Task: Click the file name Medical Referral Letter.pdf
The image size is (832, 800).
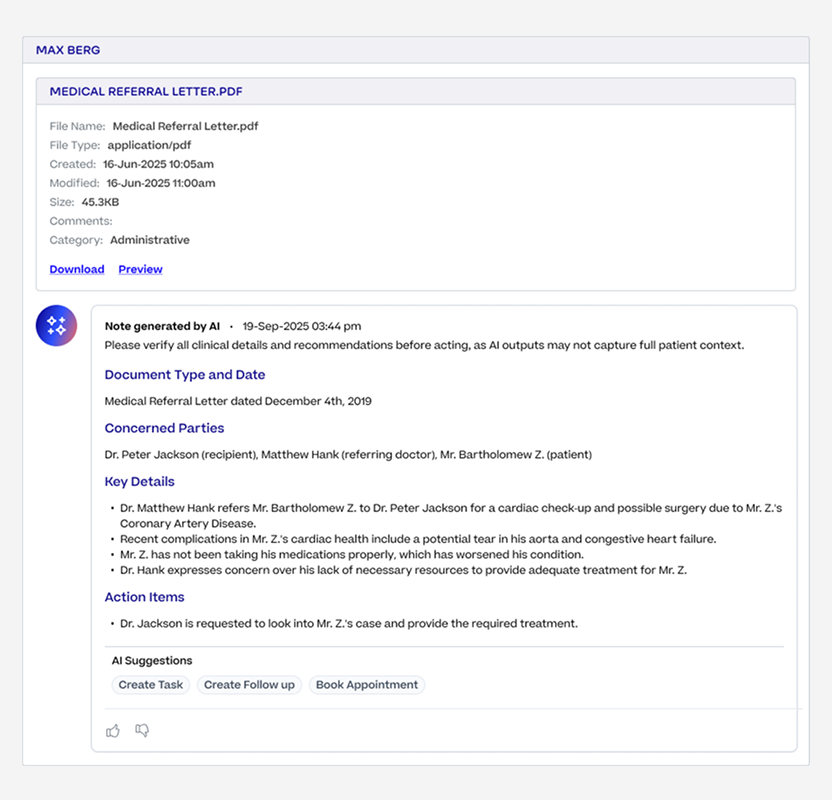Action: click(x=186, y=126)
